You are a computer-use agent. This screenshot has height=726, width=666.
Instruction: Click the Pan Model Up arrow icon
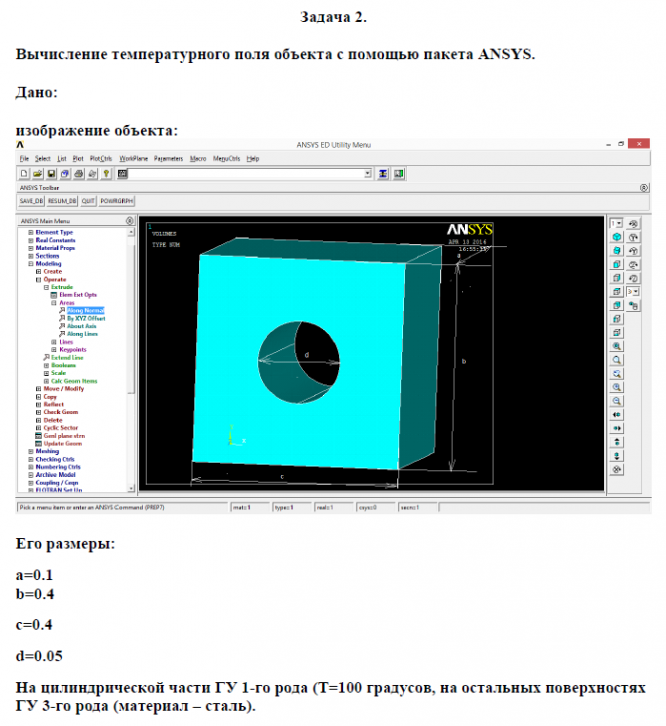pos(616,442)
